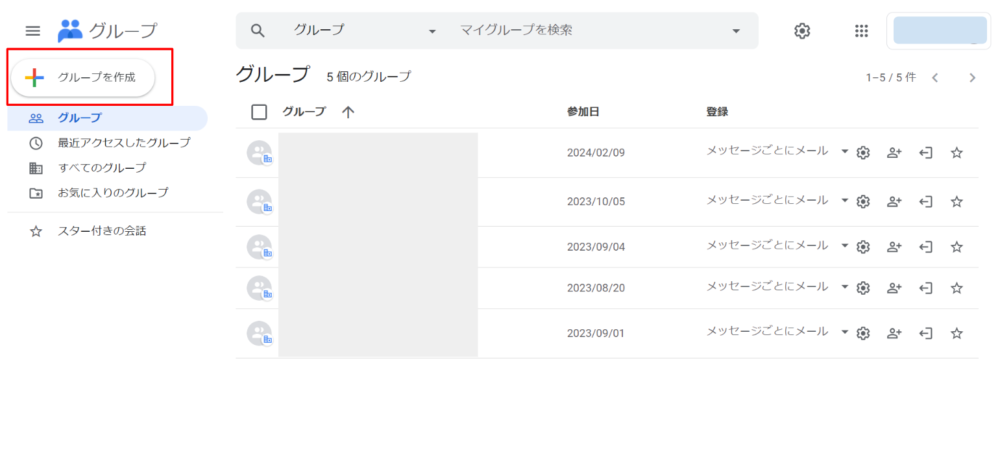Open group settings for 2023/08/20 row
Viewport: 1000px width, 450px height.
863,288
